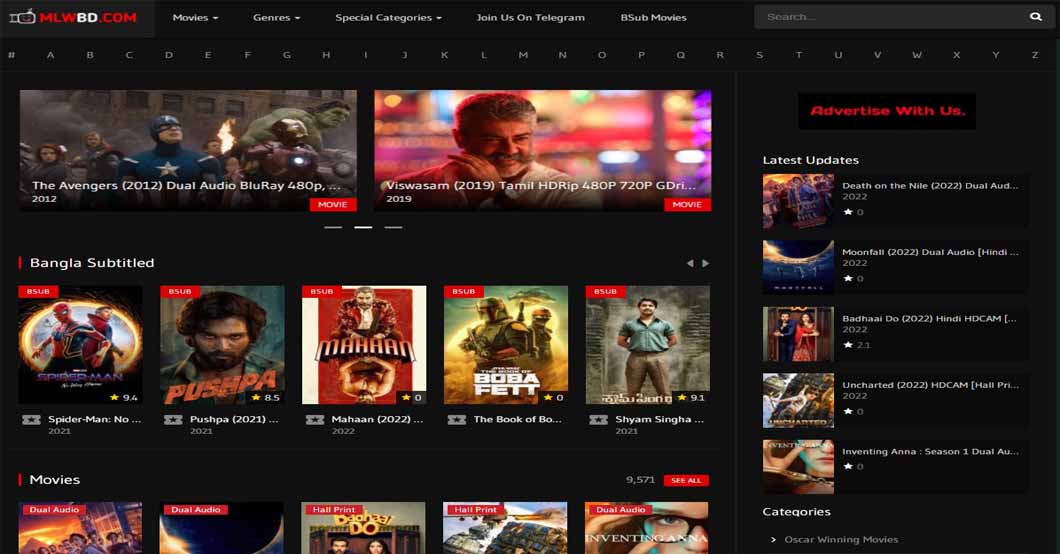Click Pushpa (2021) title text
Screen dimensions: 1060x554
click(234, 420)
